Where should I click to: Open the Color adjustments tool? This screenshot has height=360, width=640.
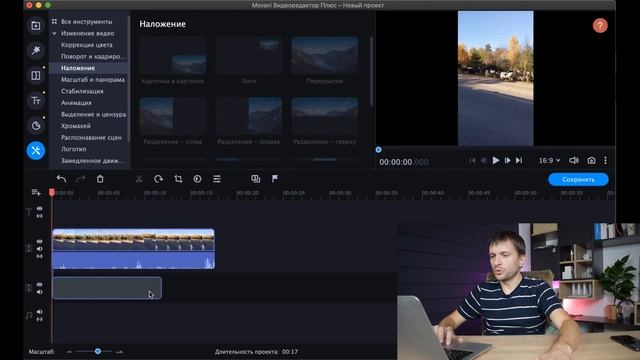click(197, 179)
